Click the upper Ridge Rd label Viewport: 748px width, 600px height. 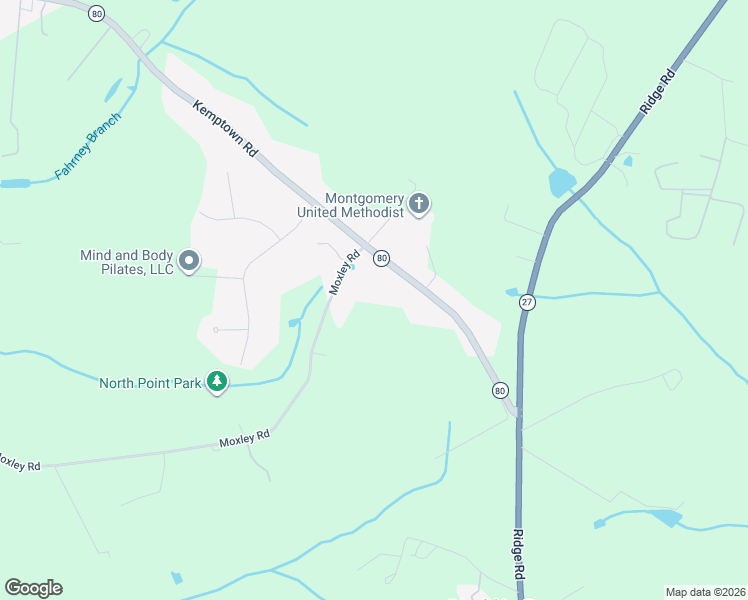click(x=657, y=92)
